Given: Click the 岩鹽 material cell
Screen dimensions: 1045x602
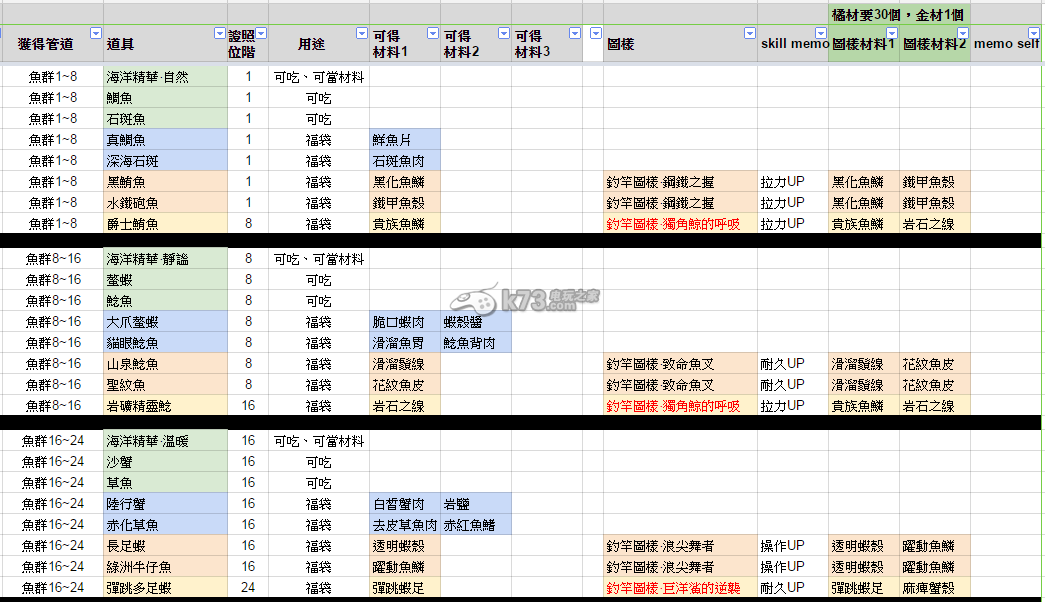Looking at the screenshot, I should click(475, 504).
